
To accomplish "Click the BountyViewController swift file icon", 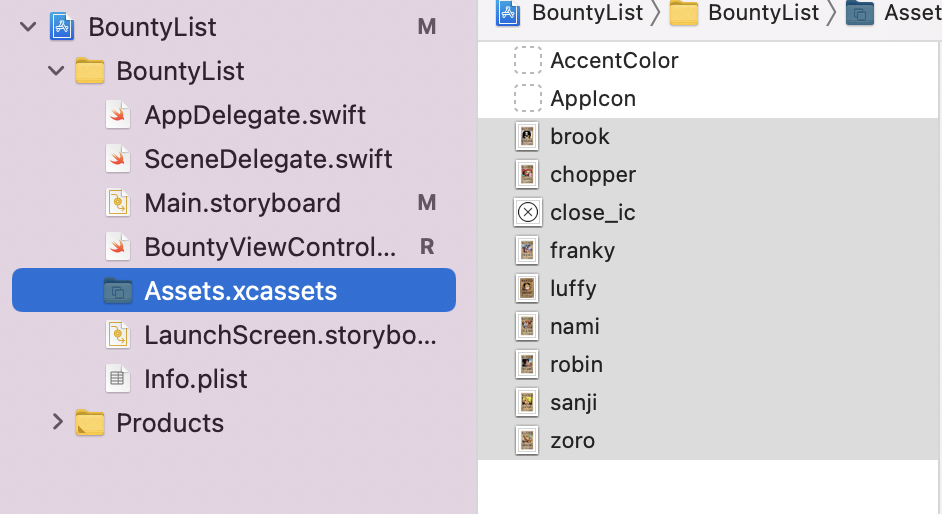I will (118, 246).
